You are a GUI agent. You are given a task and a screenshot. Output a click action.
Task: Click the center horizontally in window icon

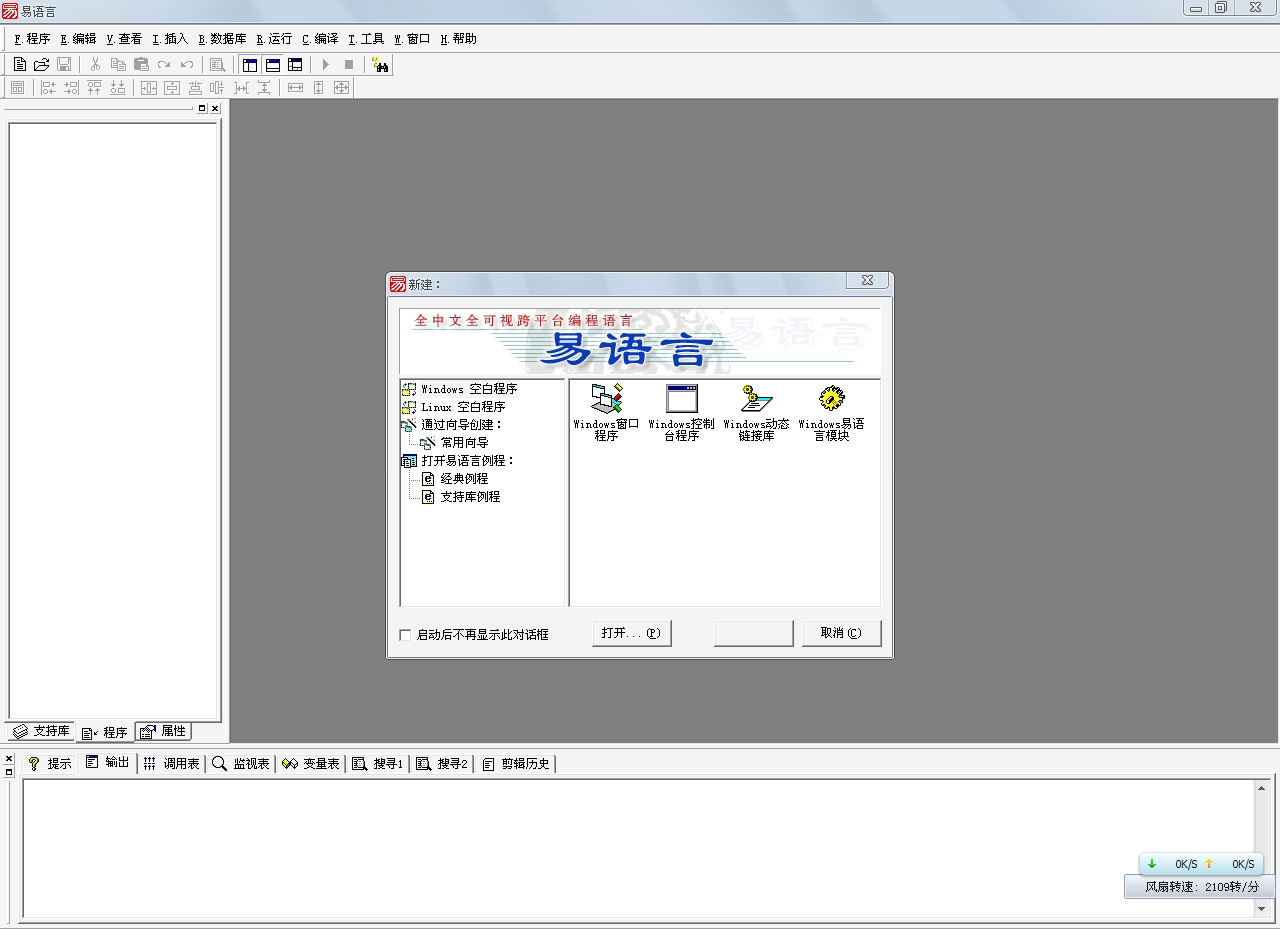point(149,87)
